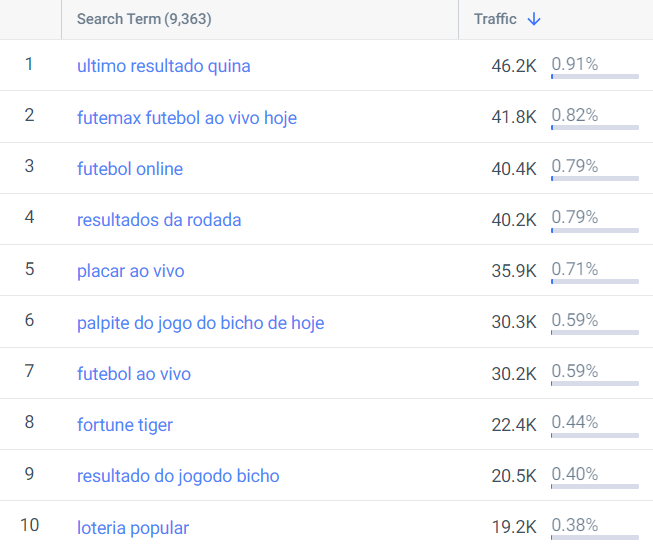This screenshot has width=653, height=549.
Task: Select the 'futebol online' search term
Action: point(130,169)
